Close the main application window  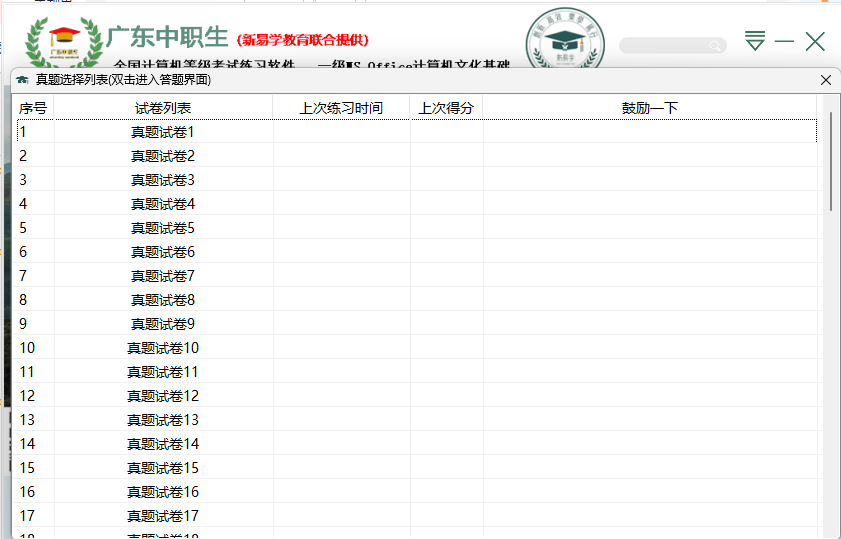[x=815, y=41]
